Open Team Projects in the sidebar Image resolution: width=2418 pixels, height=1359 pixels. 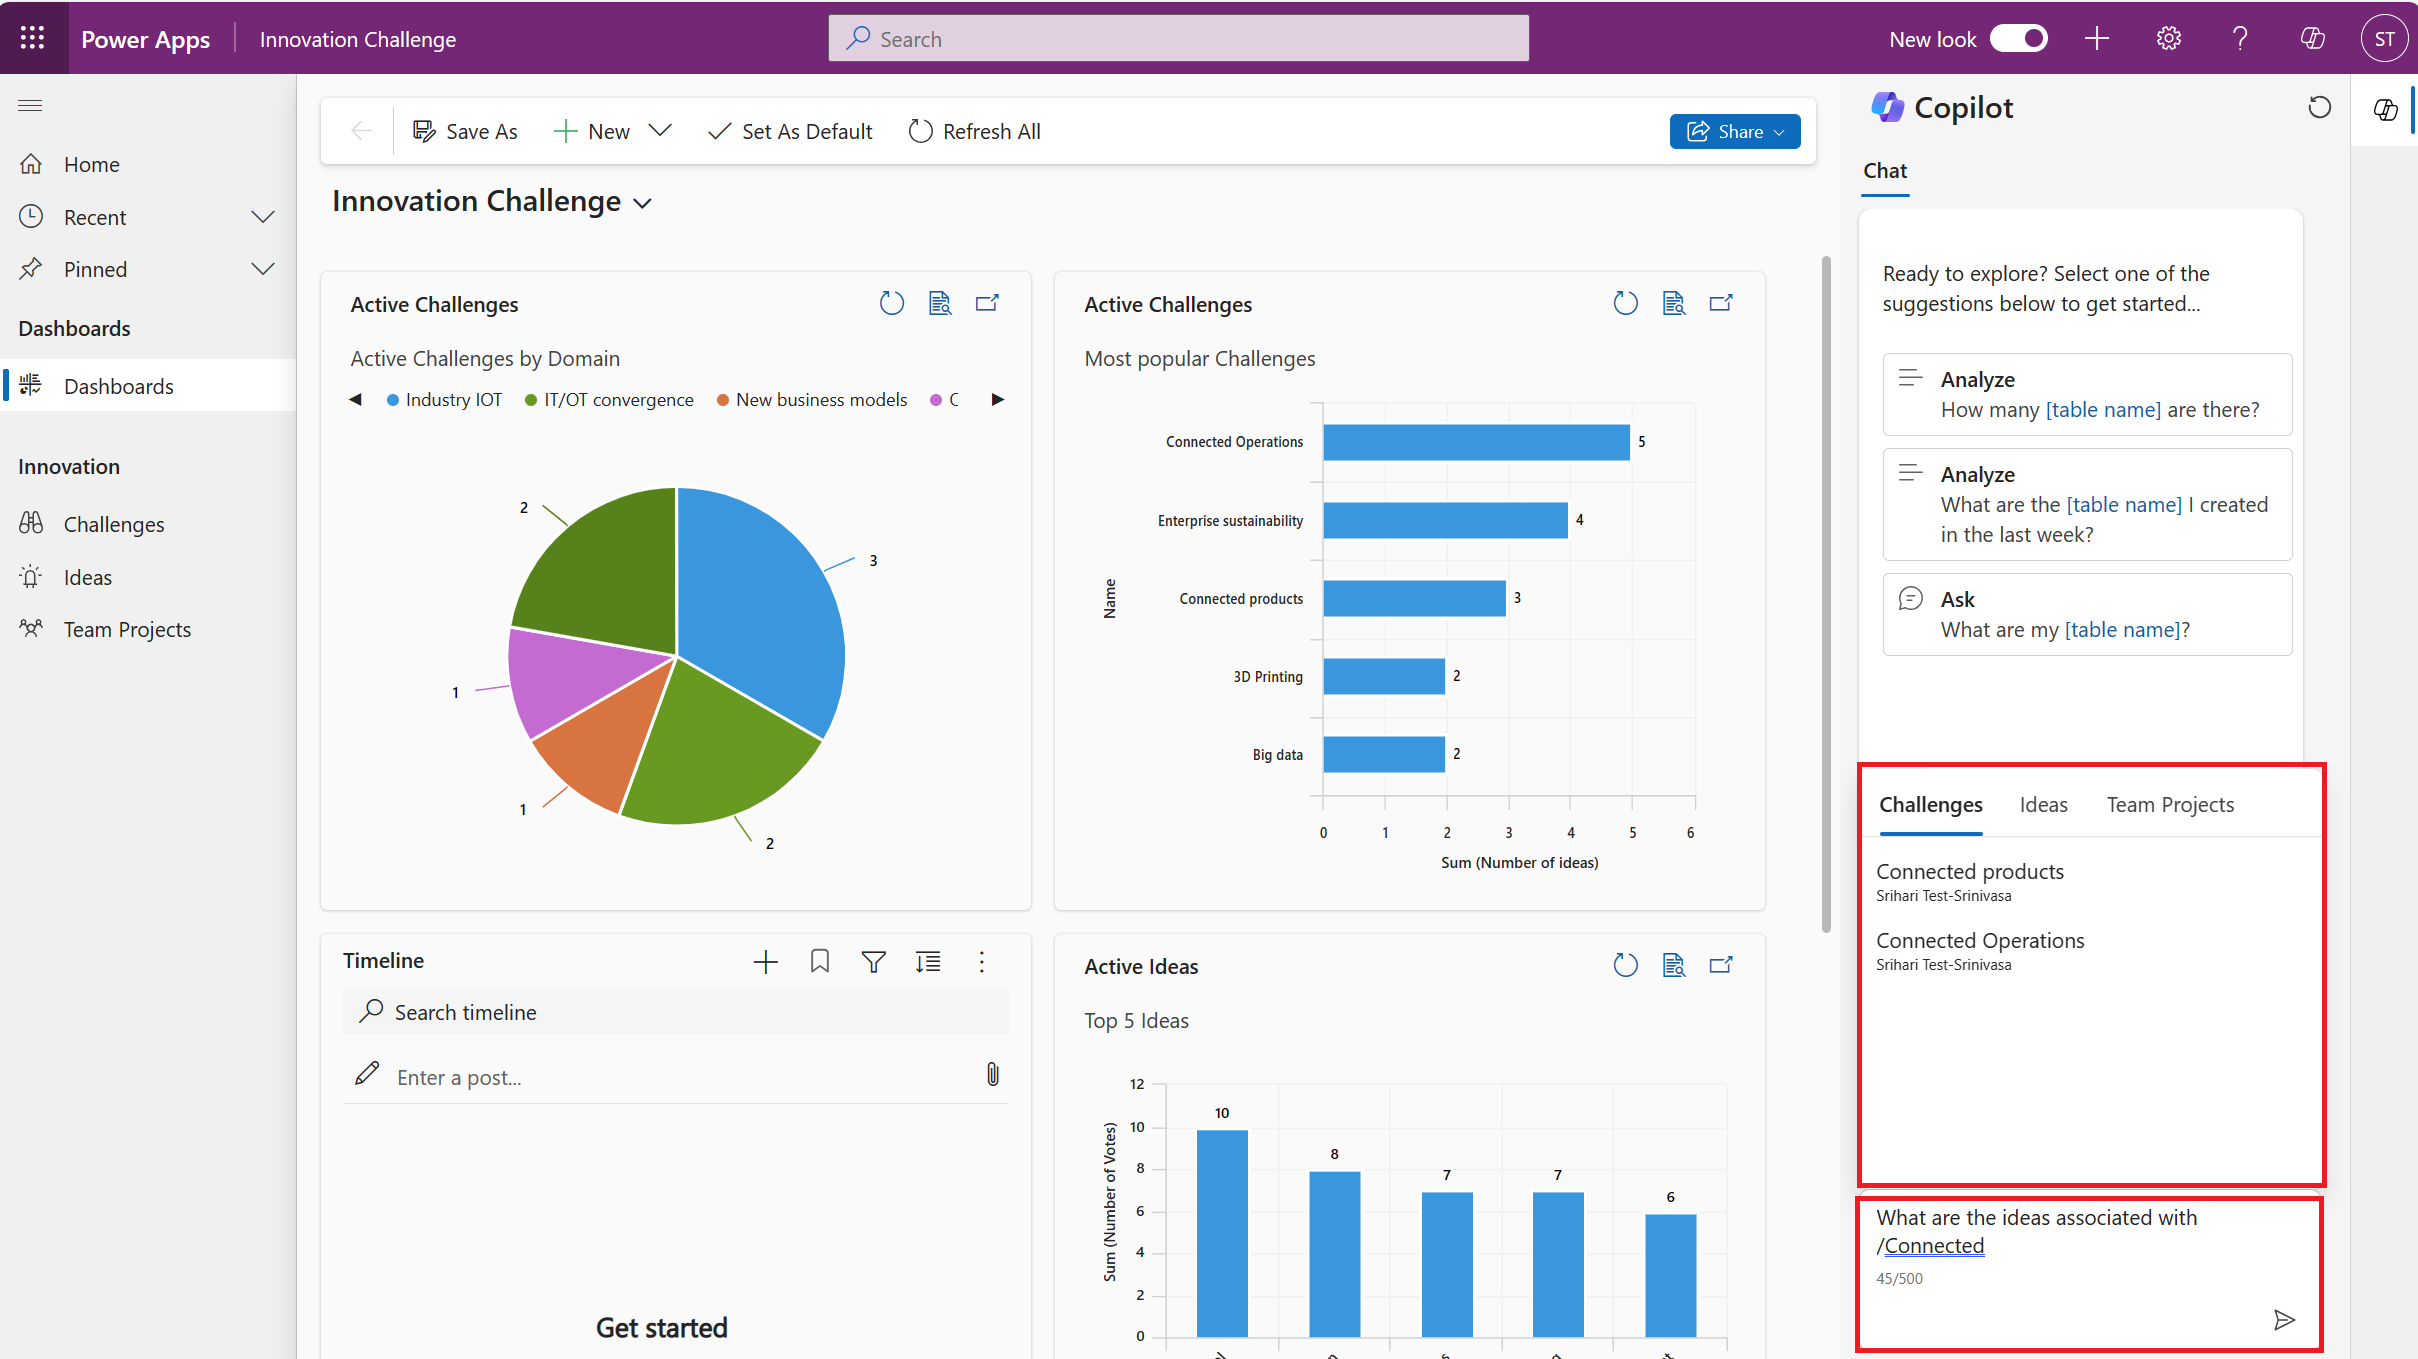127,629
